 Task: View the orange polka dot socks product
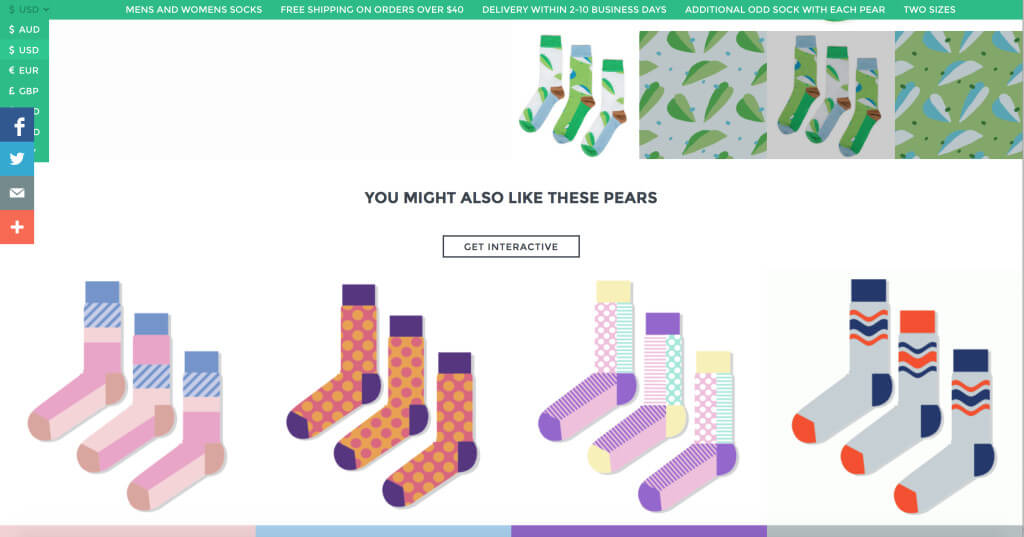point(384,395)
